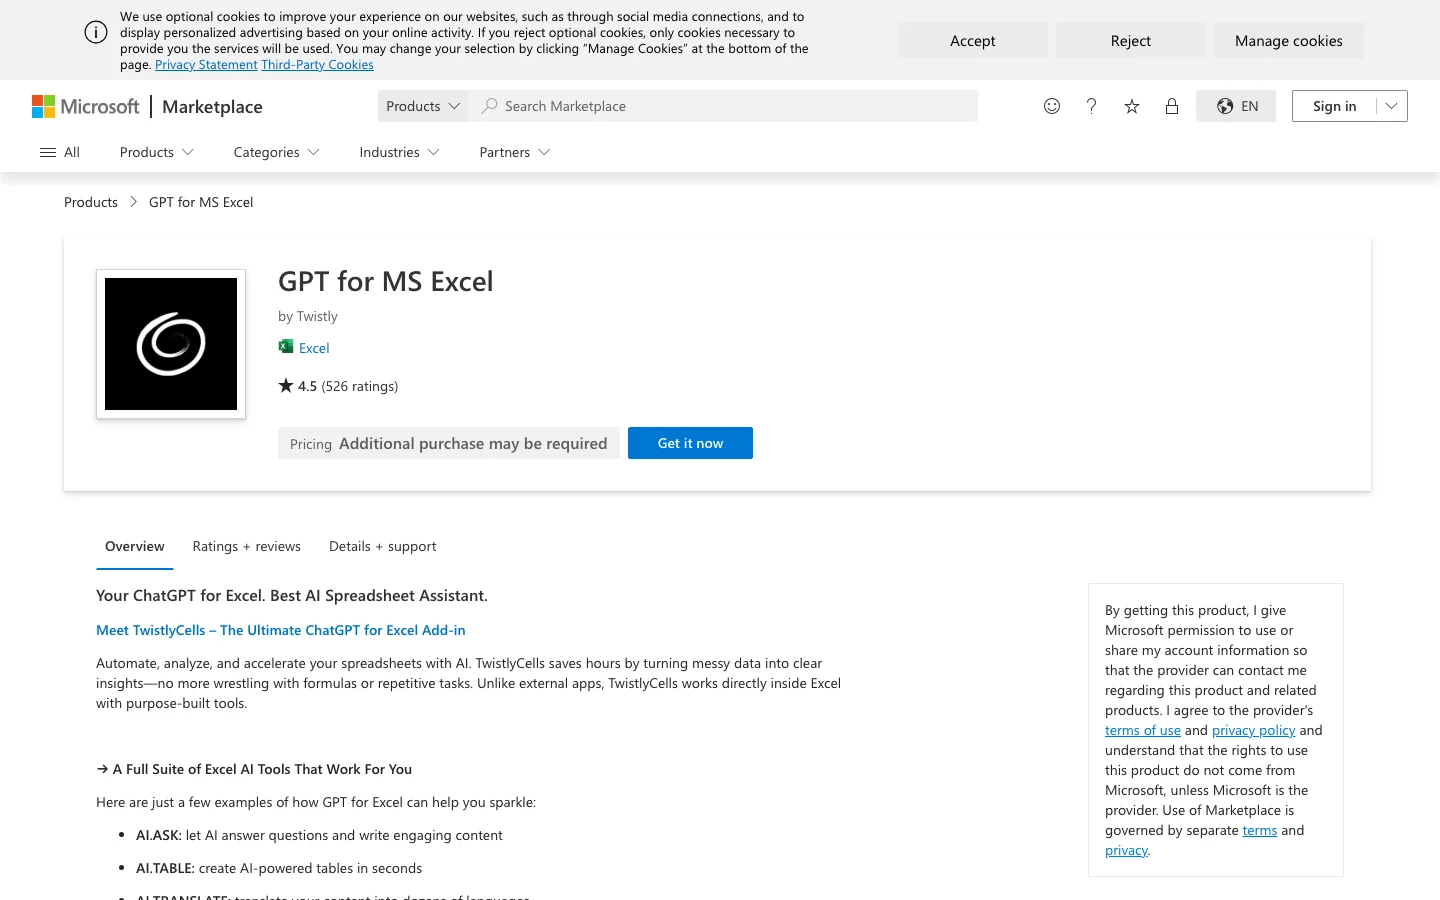Open provider's privacy policy link

click(1254, 730)
